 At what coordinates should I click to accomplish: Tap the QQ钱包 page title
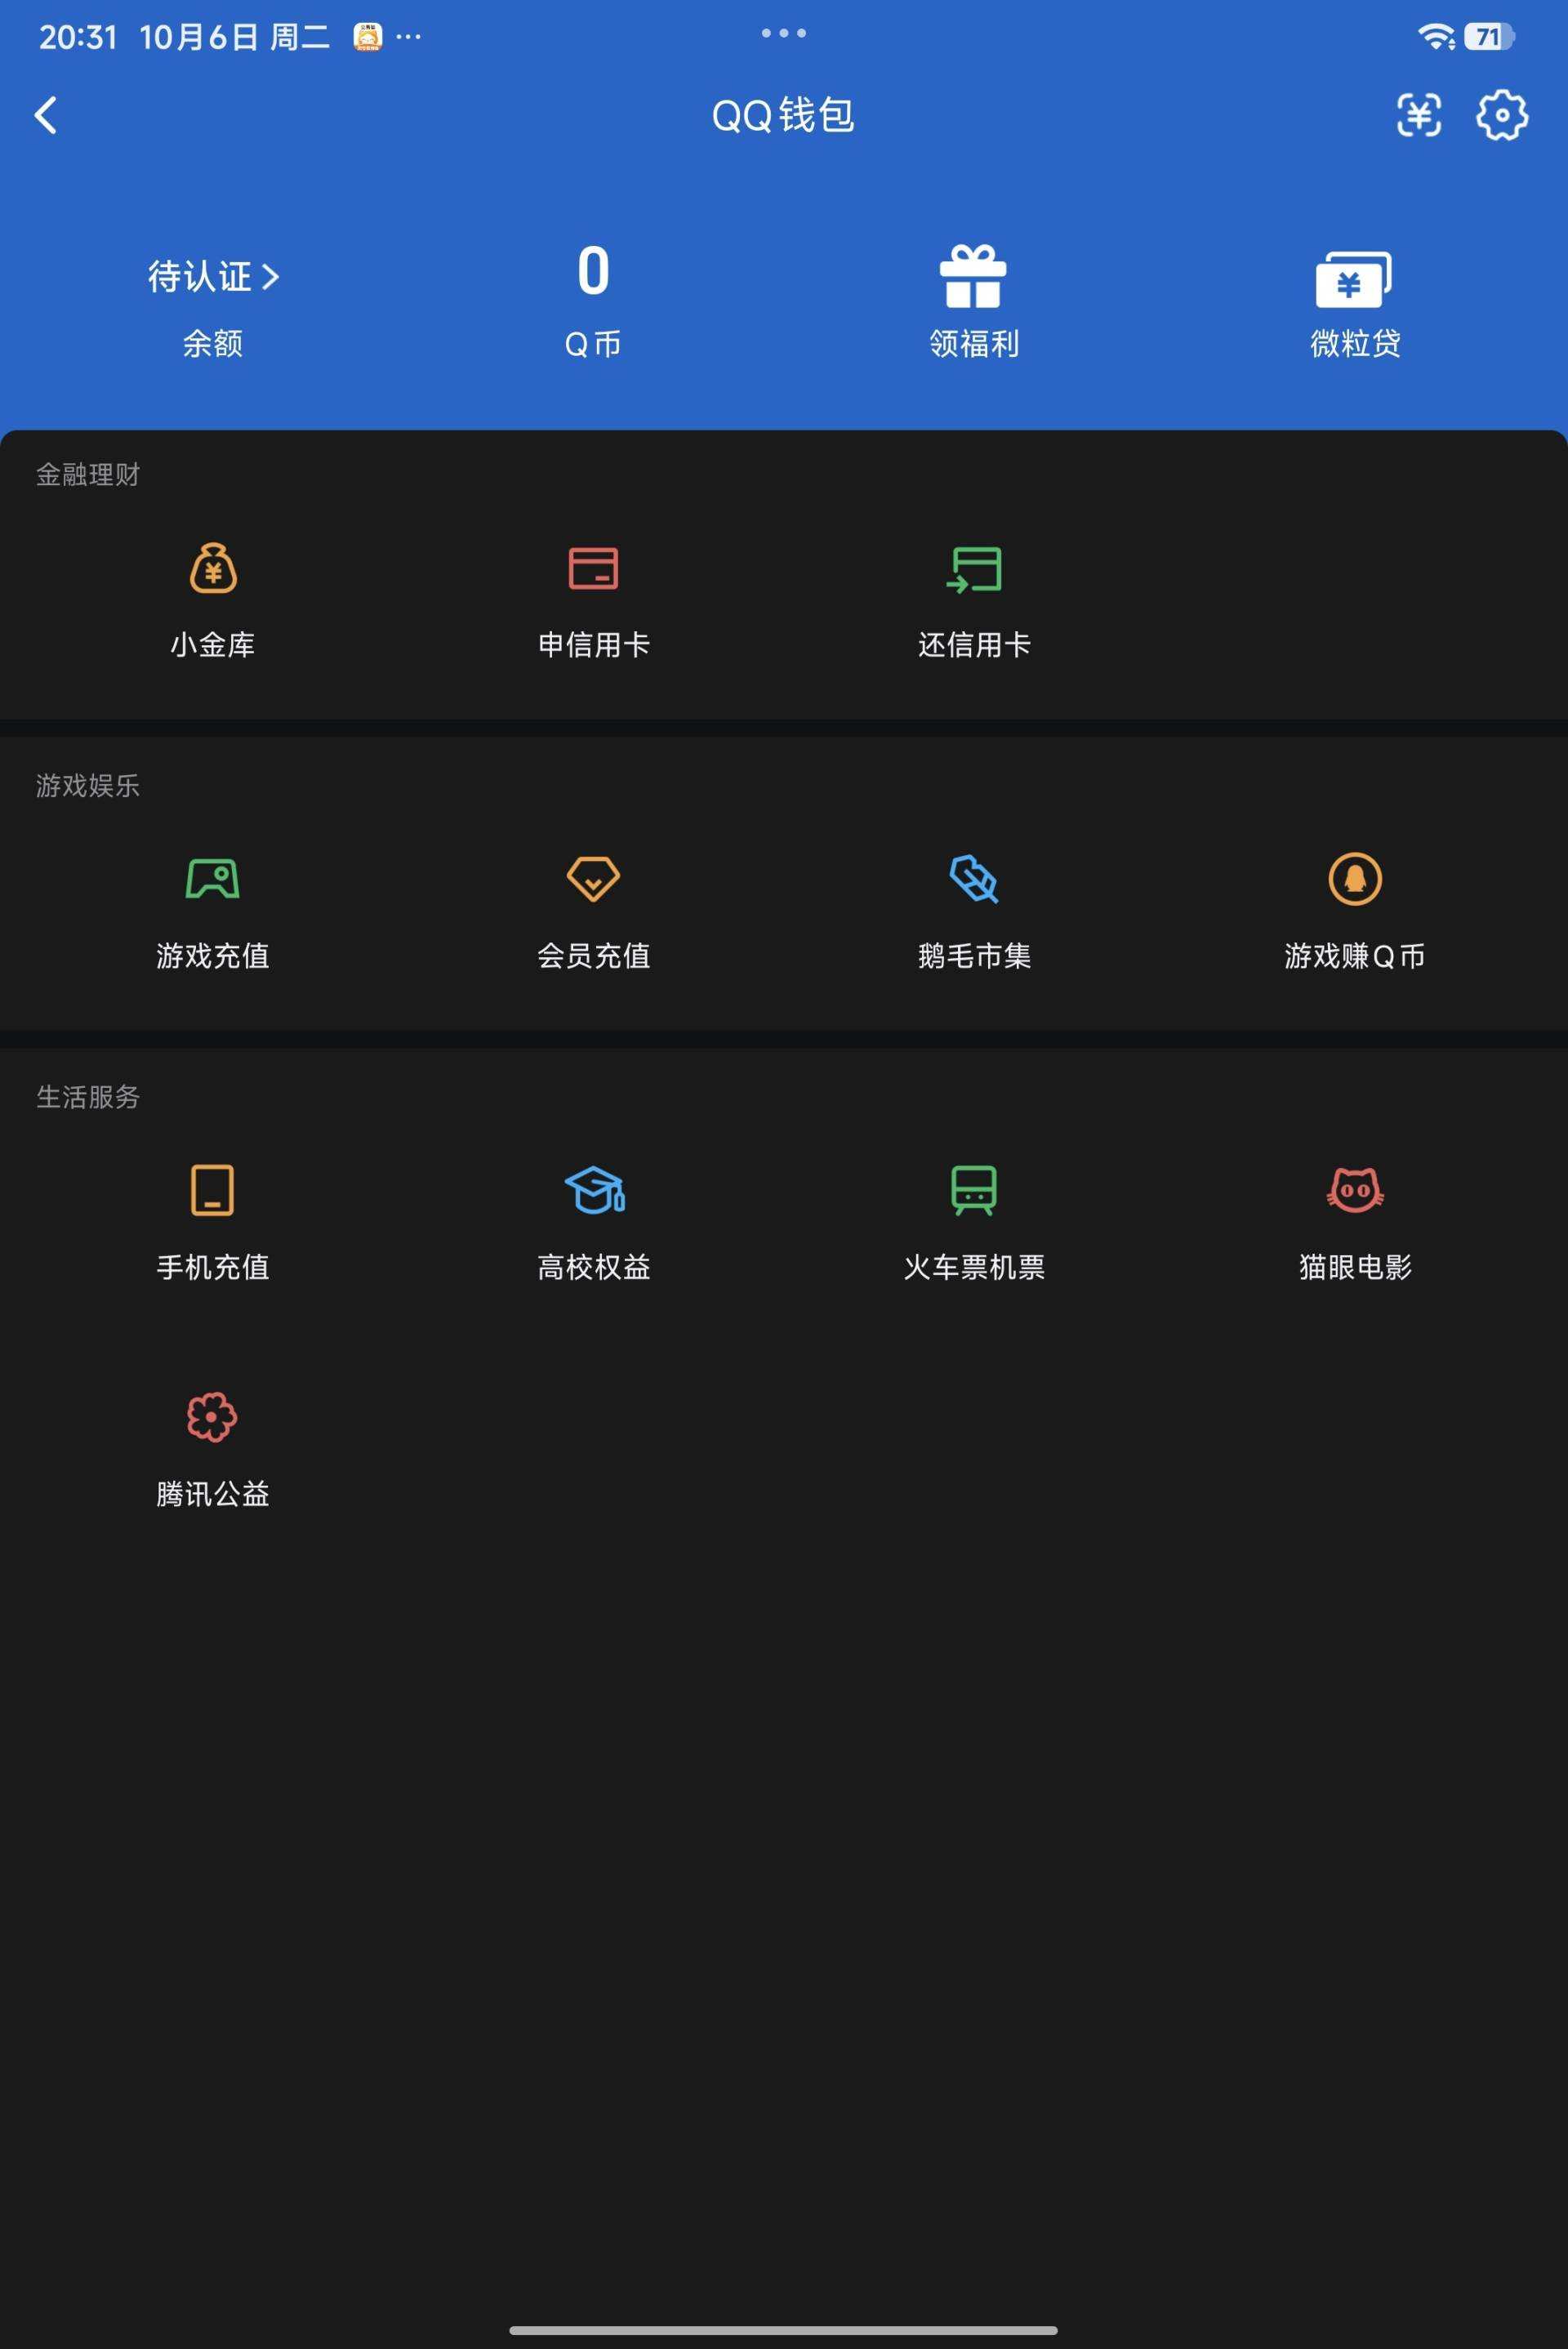point(783,115)
